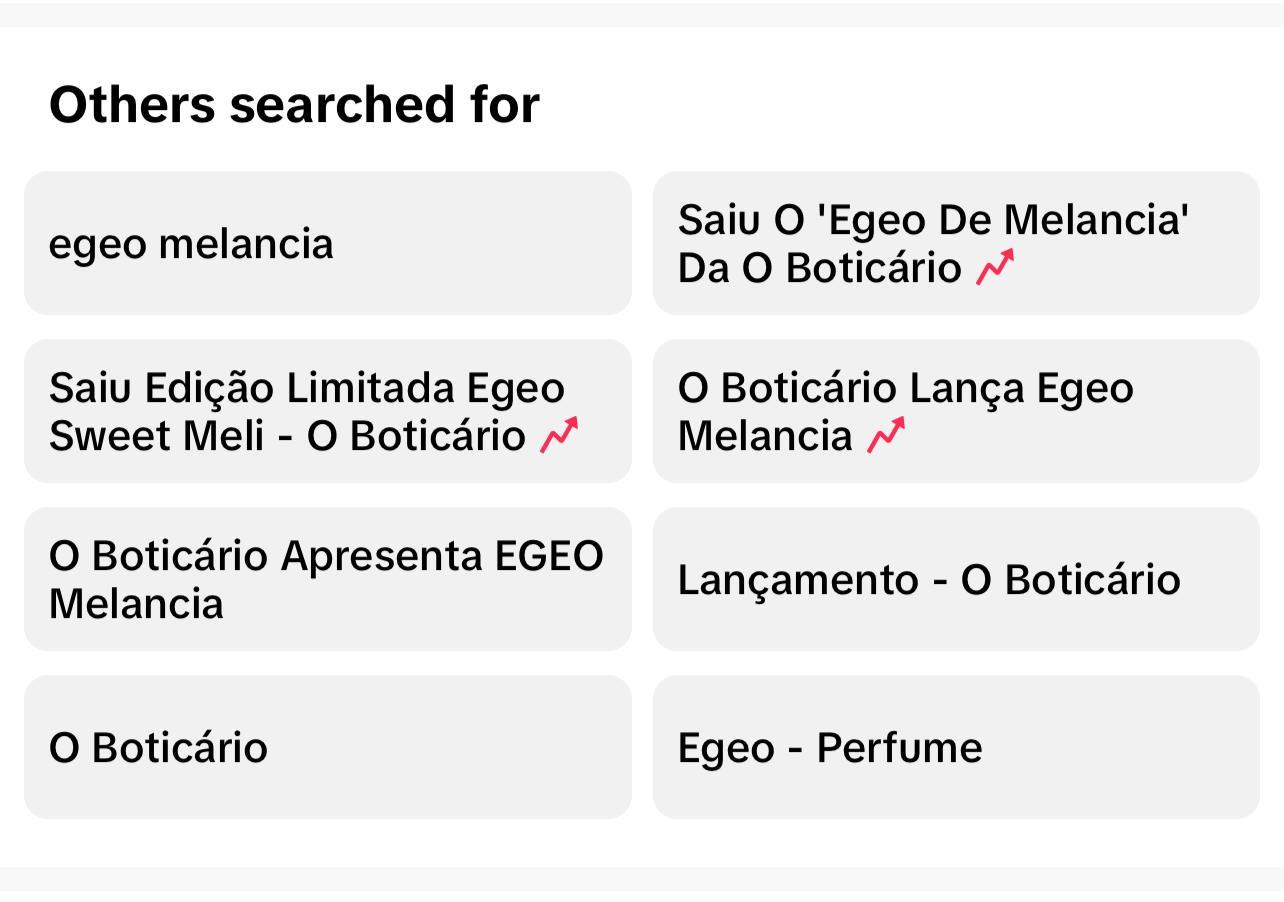Select 'Saiu Edição Limitada Egeo Sweet Meli' chip

click(x=328, y=411)
